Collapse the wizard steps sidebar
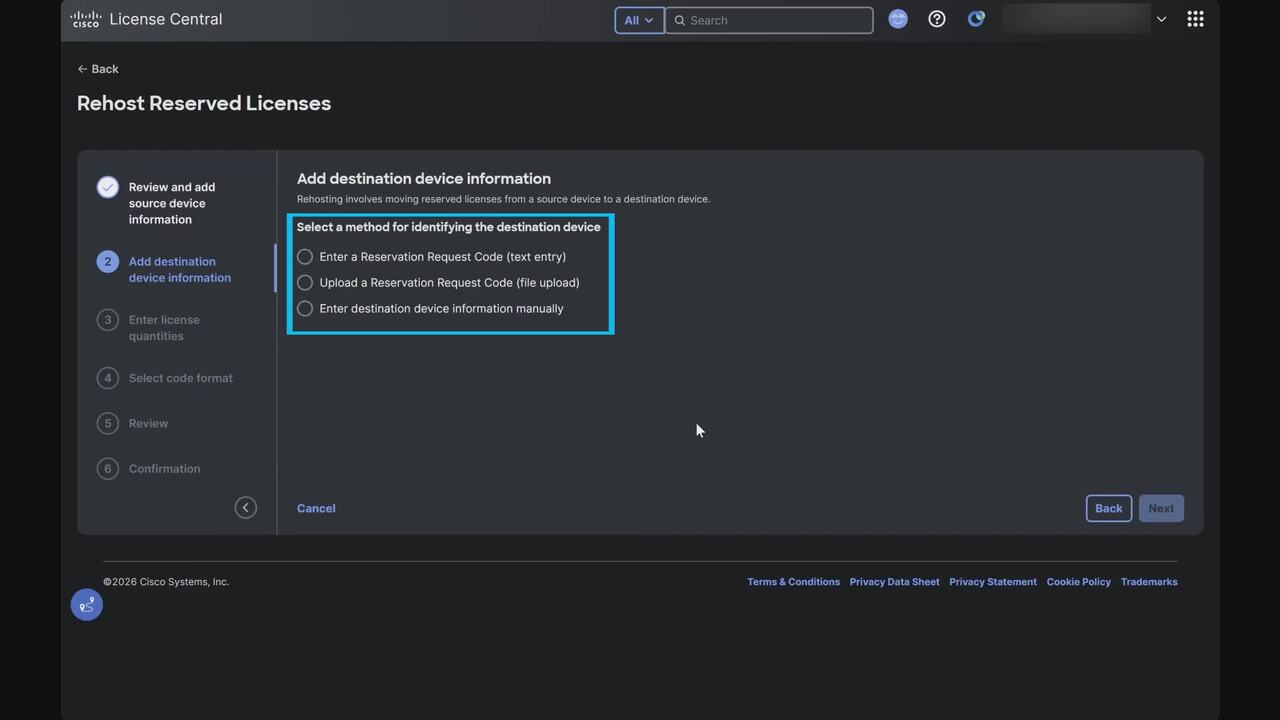 (245, 508)
